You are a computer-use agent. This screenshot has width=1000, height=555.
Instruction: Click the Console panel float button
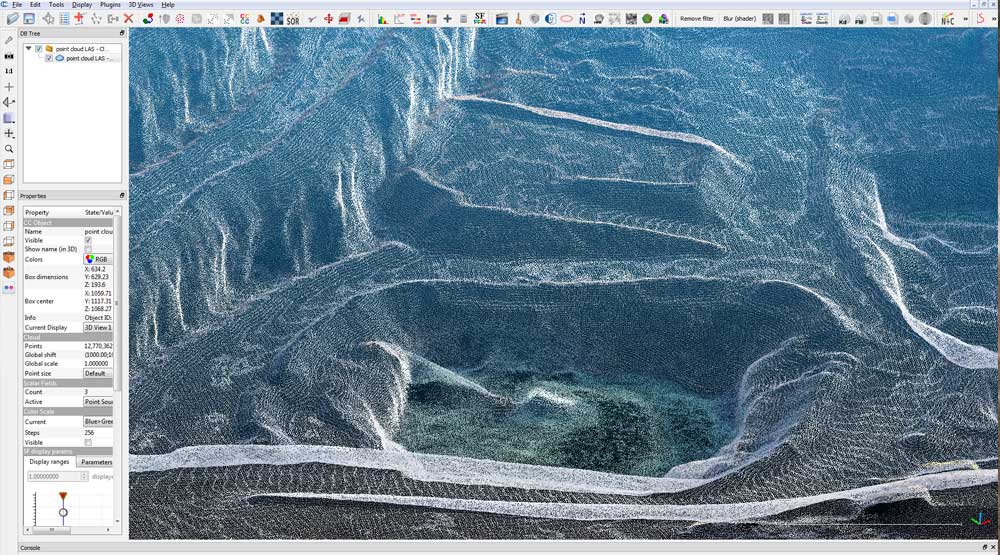(x=985, y=547)
